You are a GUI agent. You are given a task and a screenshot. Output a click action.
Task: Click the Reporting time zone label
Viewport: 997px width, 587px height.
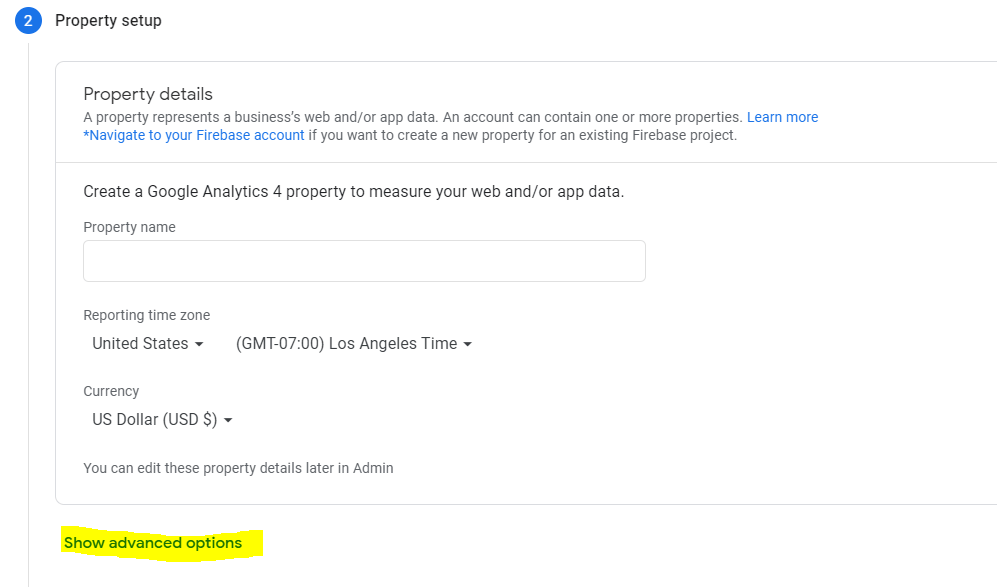[146, 315]
